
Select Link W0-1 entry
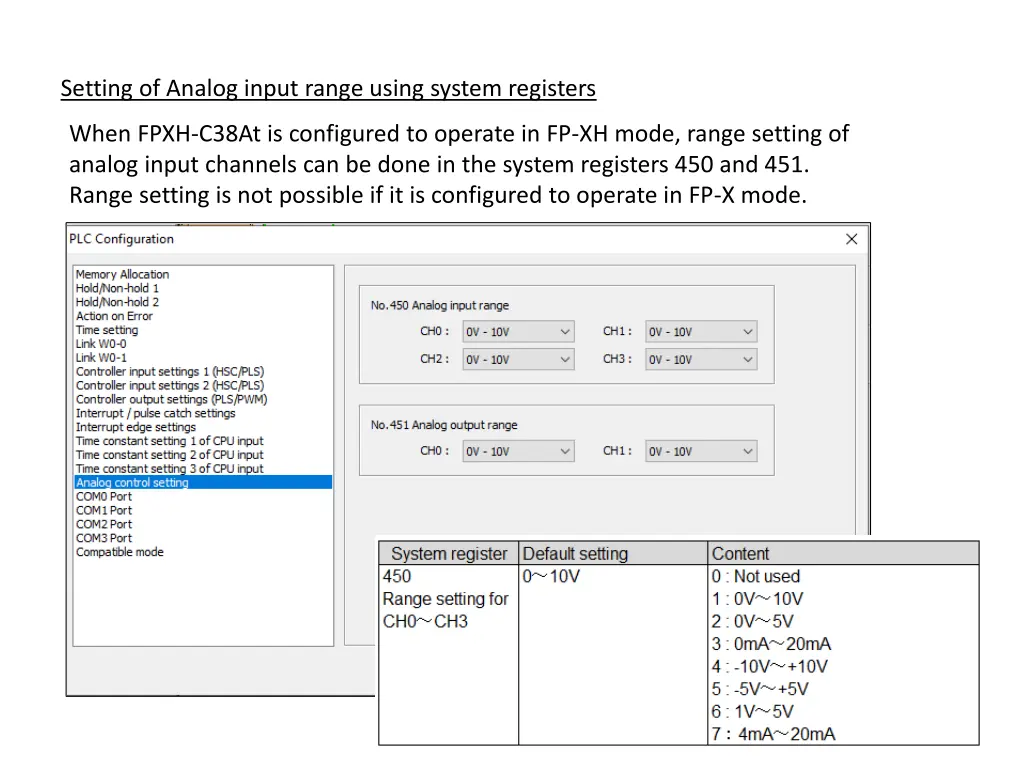click(x=101, y=357)
